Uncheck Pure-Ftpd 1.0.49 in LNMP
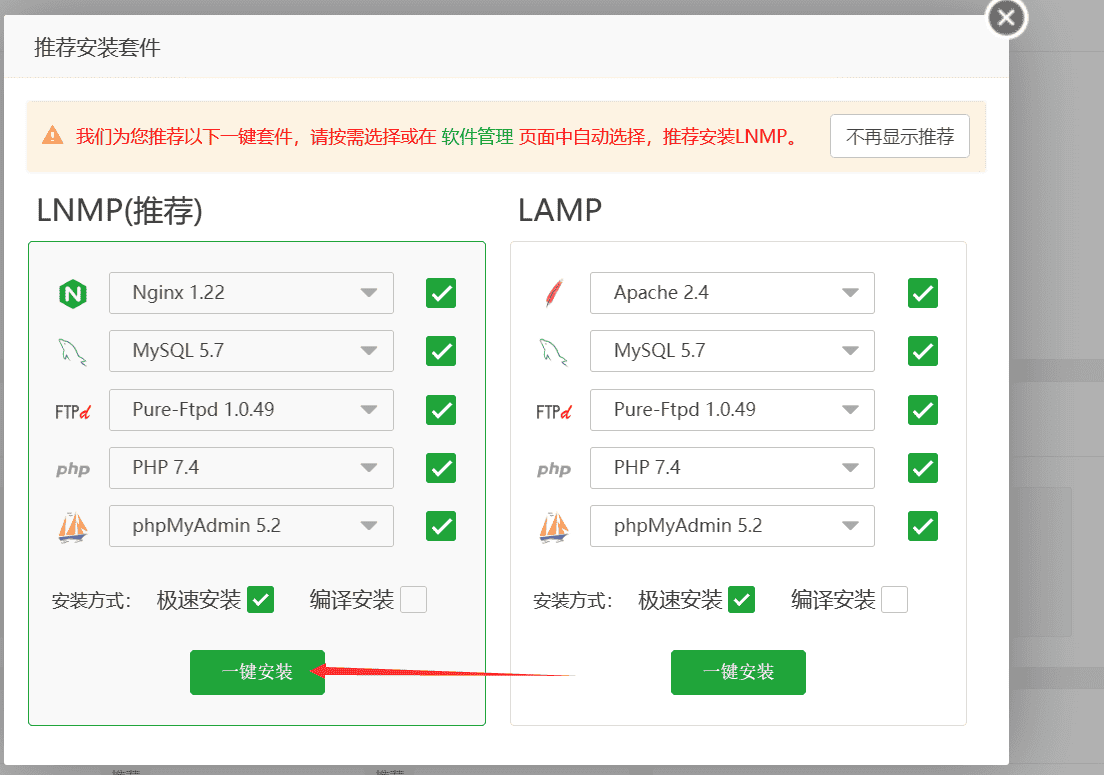The width and height of the screenshot is (1104, 775). point(441,410)
